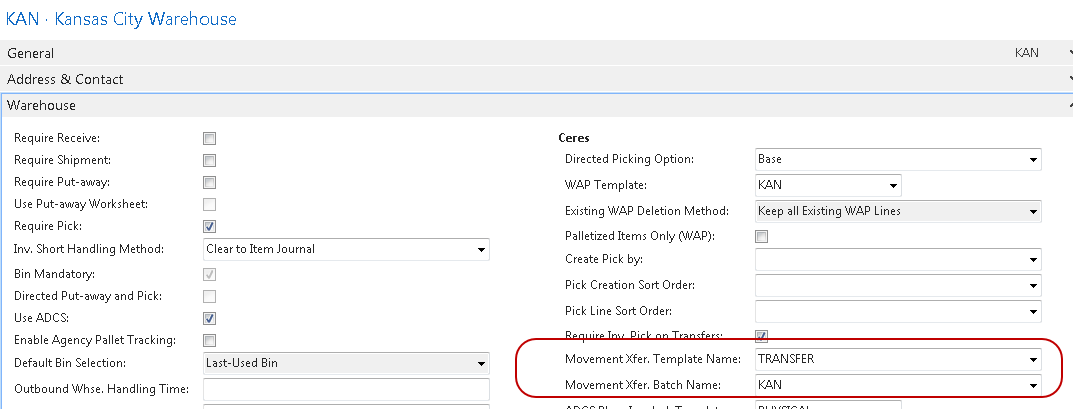Open Inv. Short Handling Method dropdown
Image resolution: width=1073 pixels, height=409 pixels.
click(x=481, y=250)
